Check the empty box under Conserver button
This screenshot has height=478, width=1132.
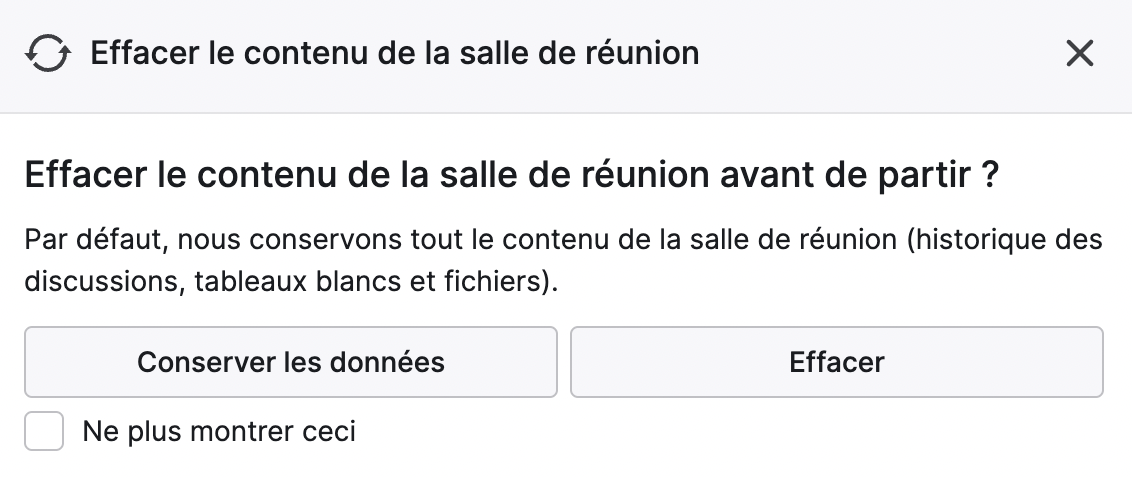[44, 431]
